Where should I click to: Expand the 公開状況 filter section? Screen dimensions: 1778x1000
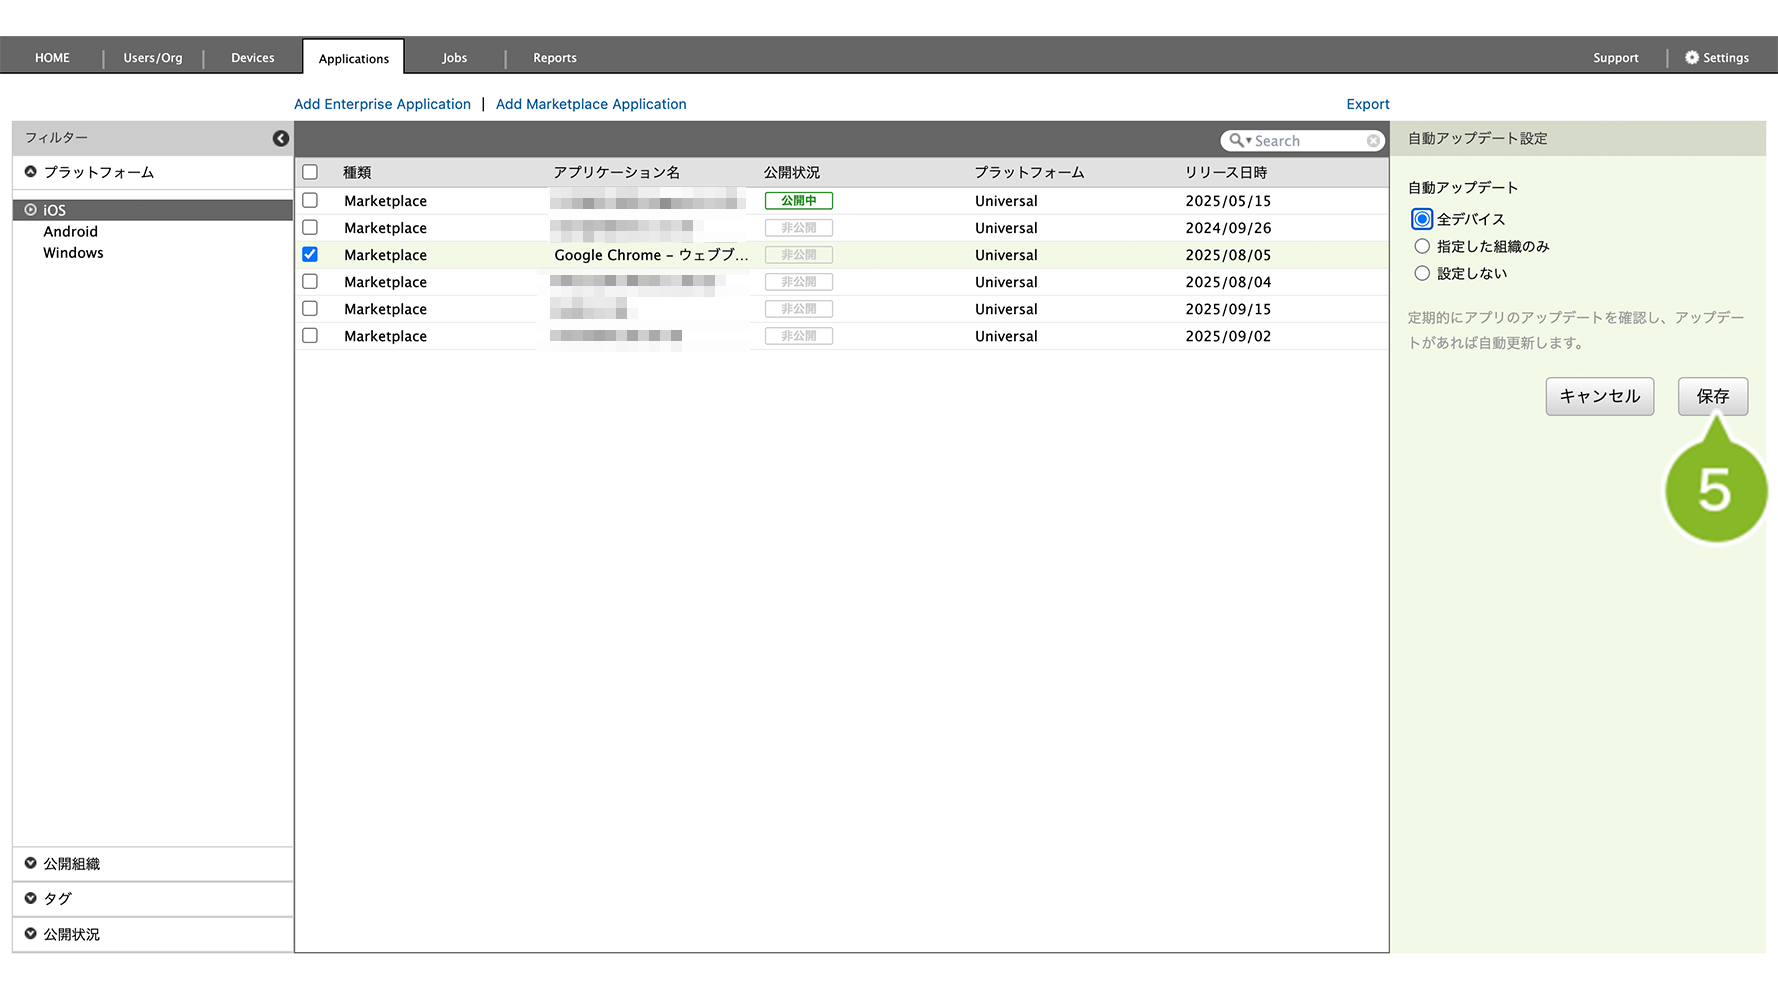tap(71, 934)
